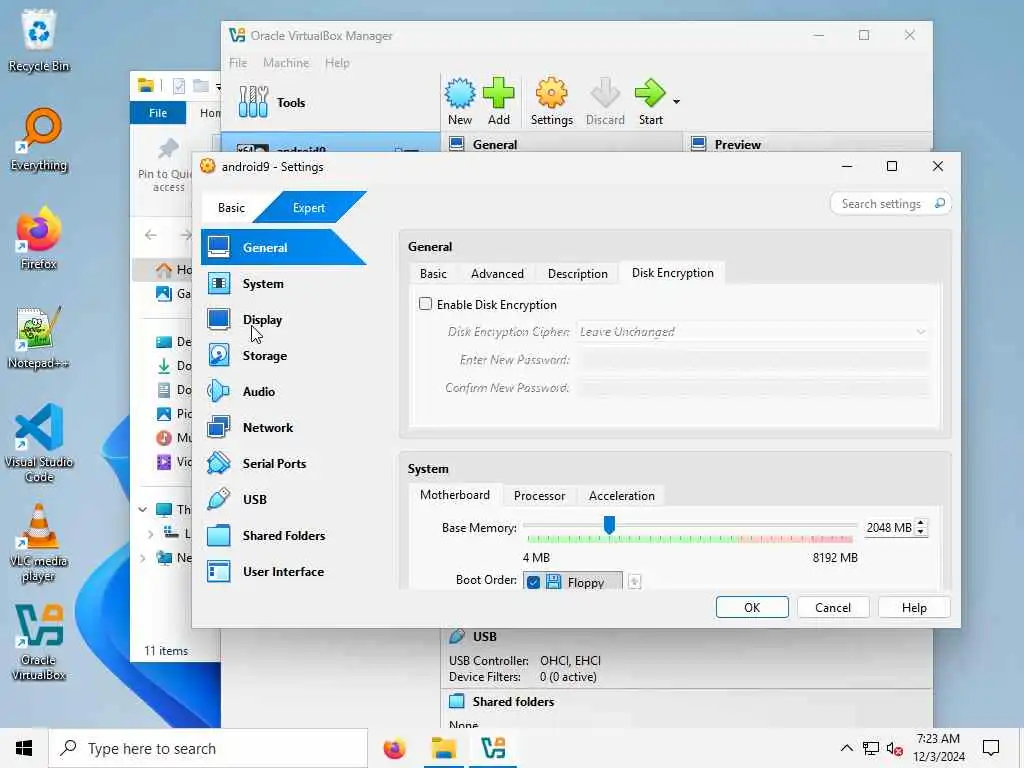Image resolution: width=1024 pixels, height=768 pixels.
Task: Switch to Basic settings mode
Action: tap(231, 208)
